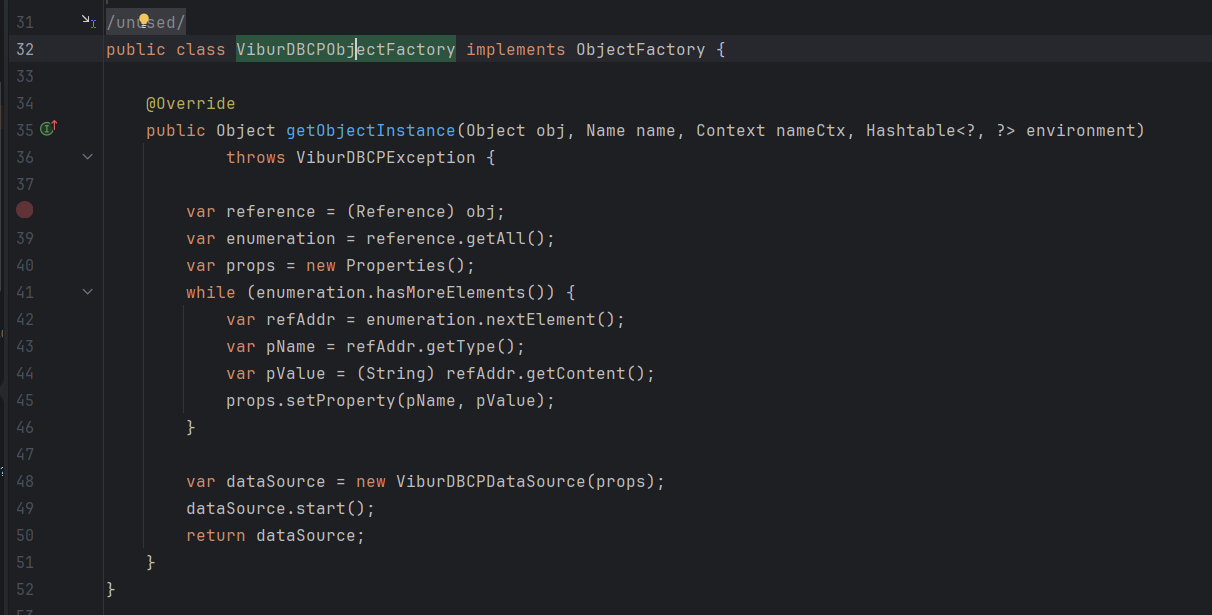The height and width of the screenshot is (615, 1212).
Task: Click the @Override annotation
Action: click(190, 103)
